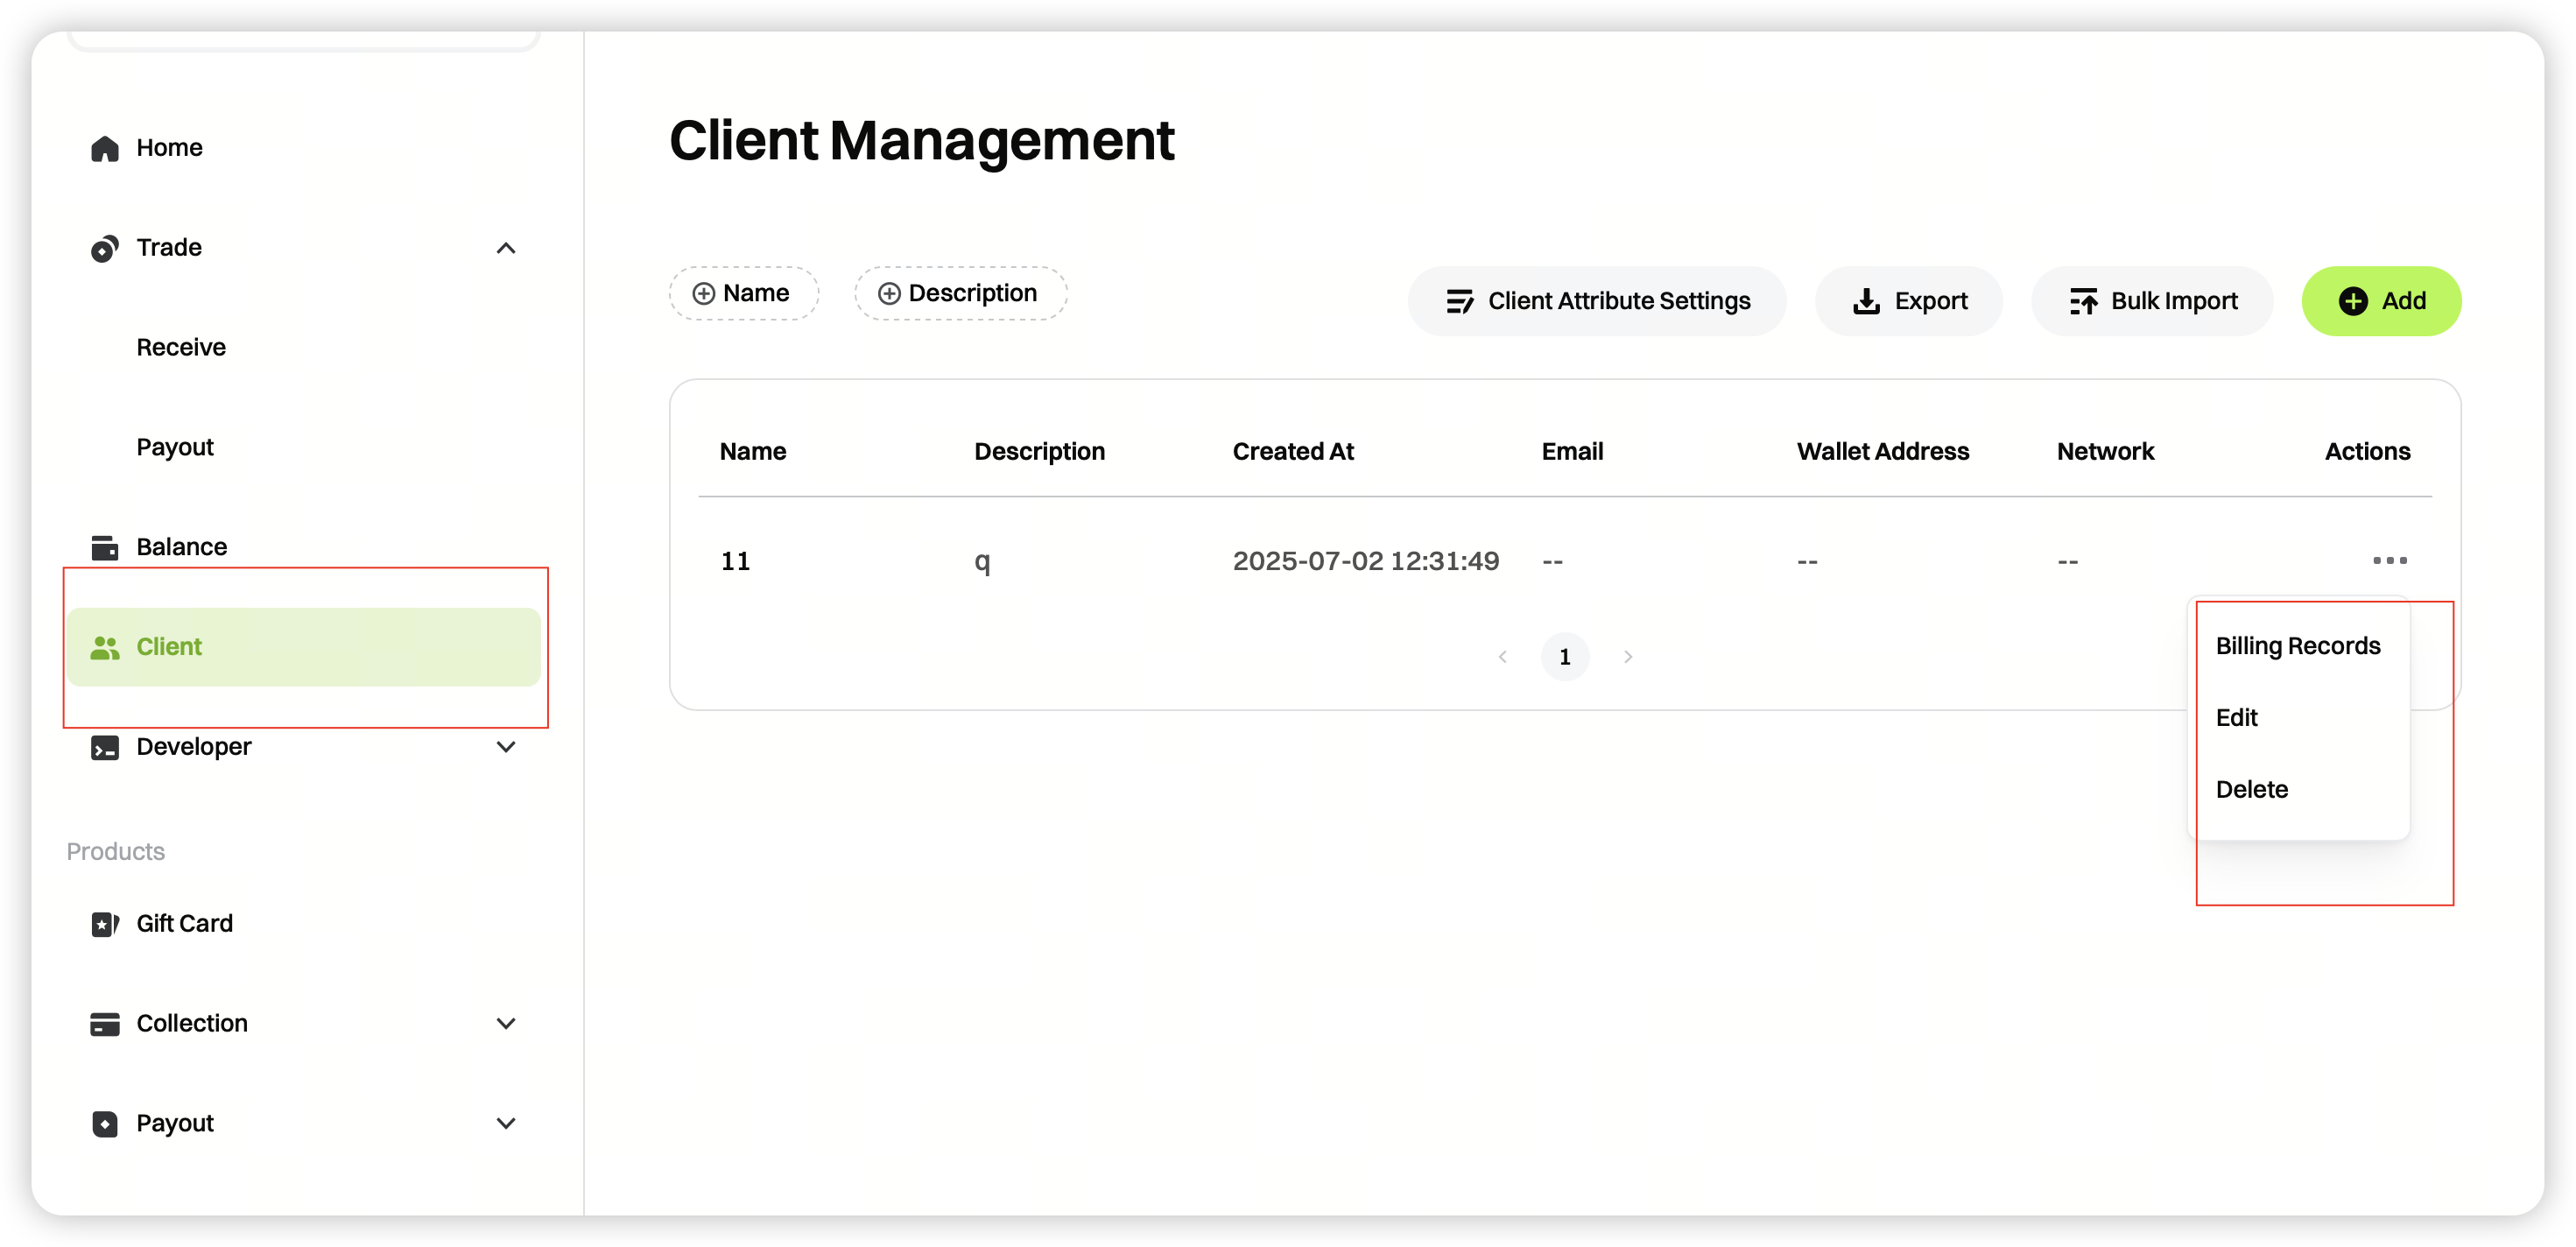Image resolution: width=2576 pixels, height=1247 pixels.
Task: Click the Gift Card star icon
Action: (104, 924)
